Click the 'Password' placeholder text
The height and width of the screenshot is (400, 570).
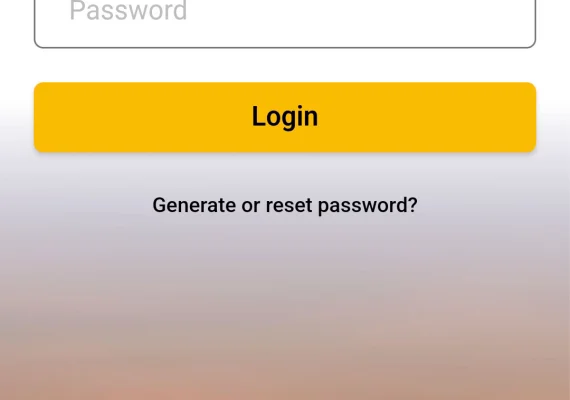coord(128,11)
